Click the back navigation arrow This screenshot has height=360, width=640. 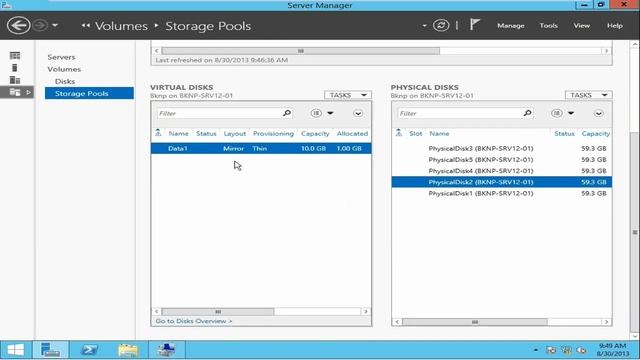(18, 25)
